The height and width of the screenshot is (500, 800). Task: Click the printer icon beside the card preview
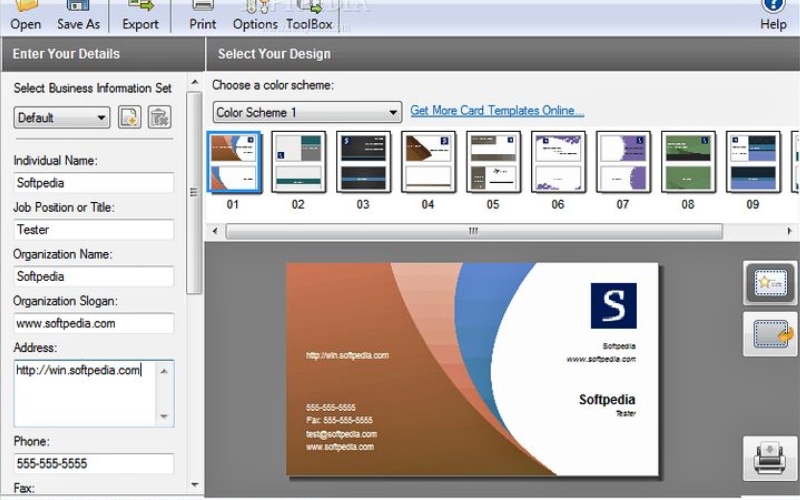[x=770, y=459]
